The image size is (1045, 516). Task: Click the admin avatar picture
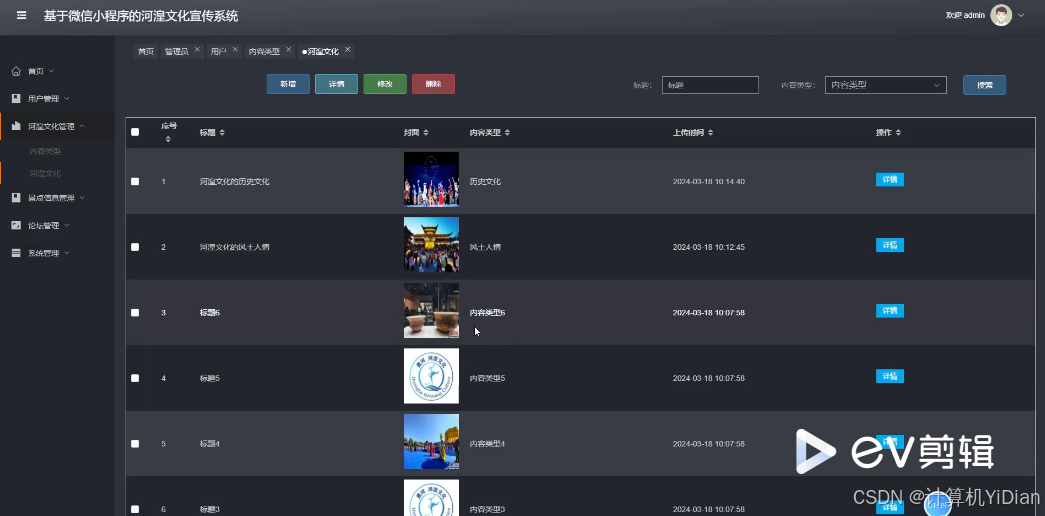click(1001, 15)
